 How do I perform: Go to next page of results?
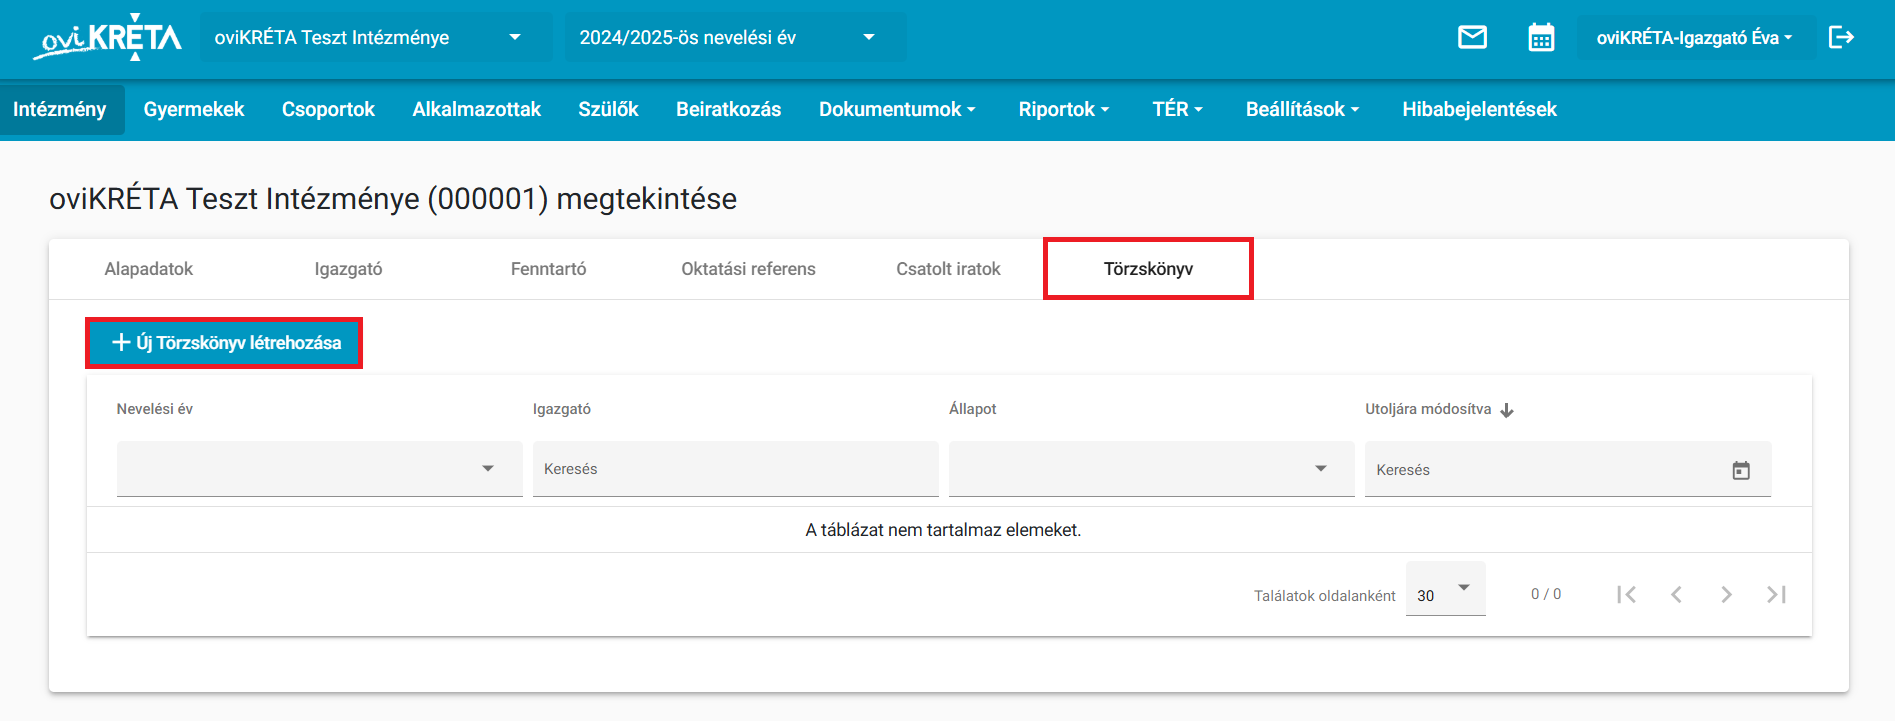click(x=1726, y=595)
